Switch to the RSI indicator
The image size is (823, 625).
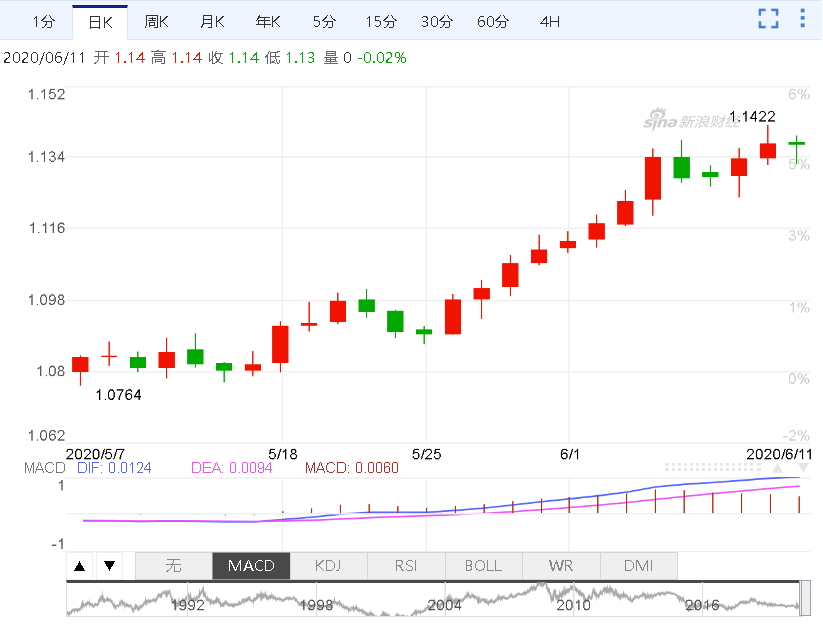(x=406, y=566)
